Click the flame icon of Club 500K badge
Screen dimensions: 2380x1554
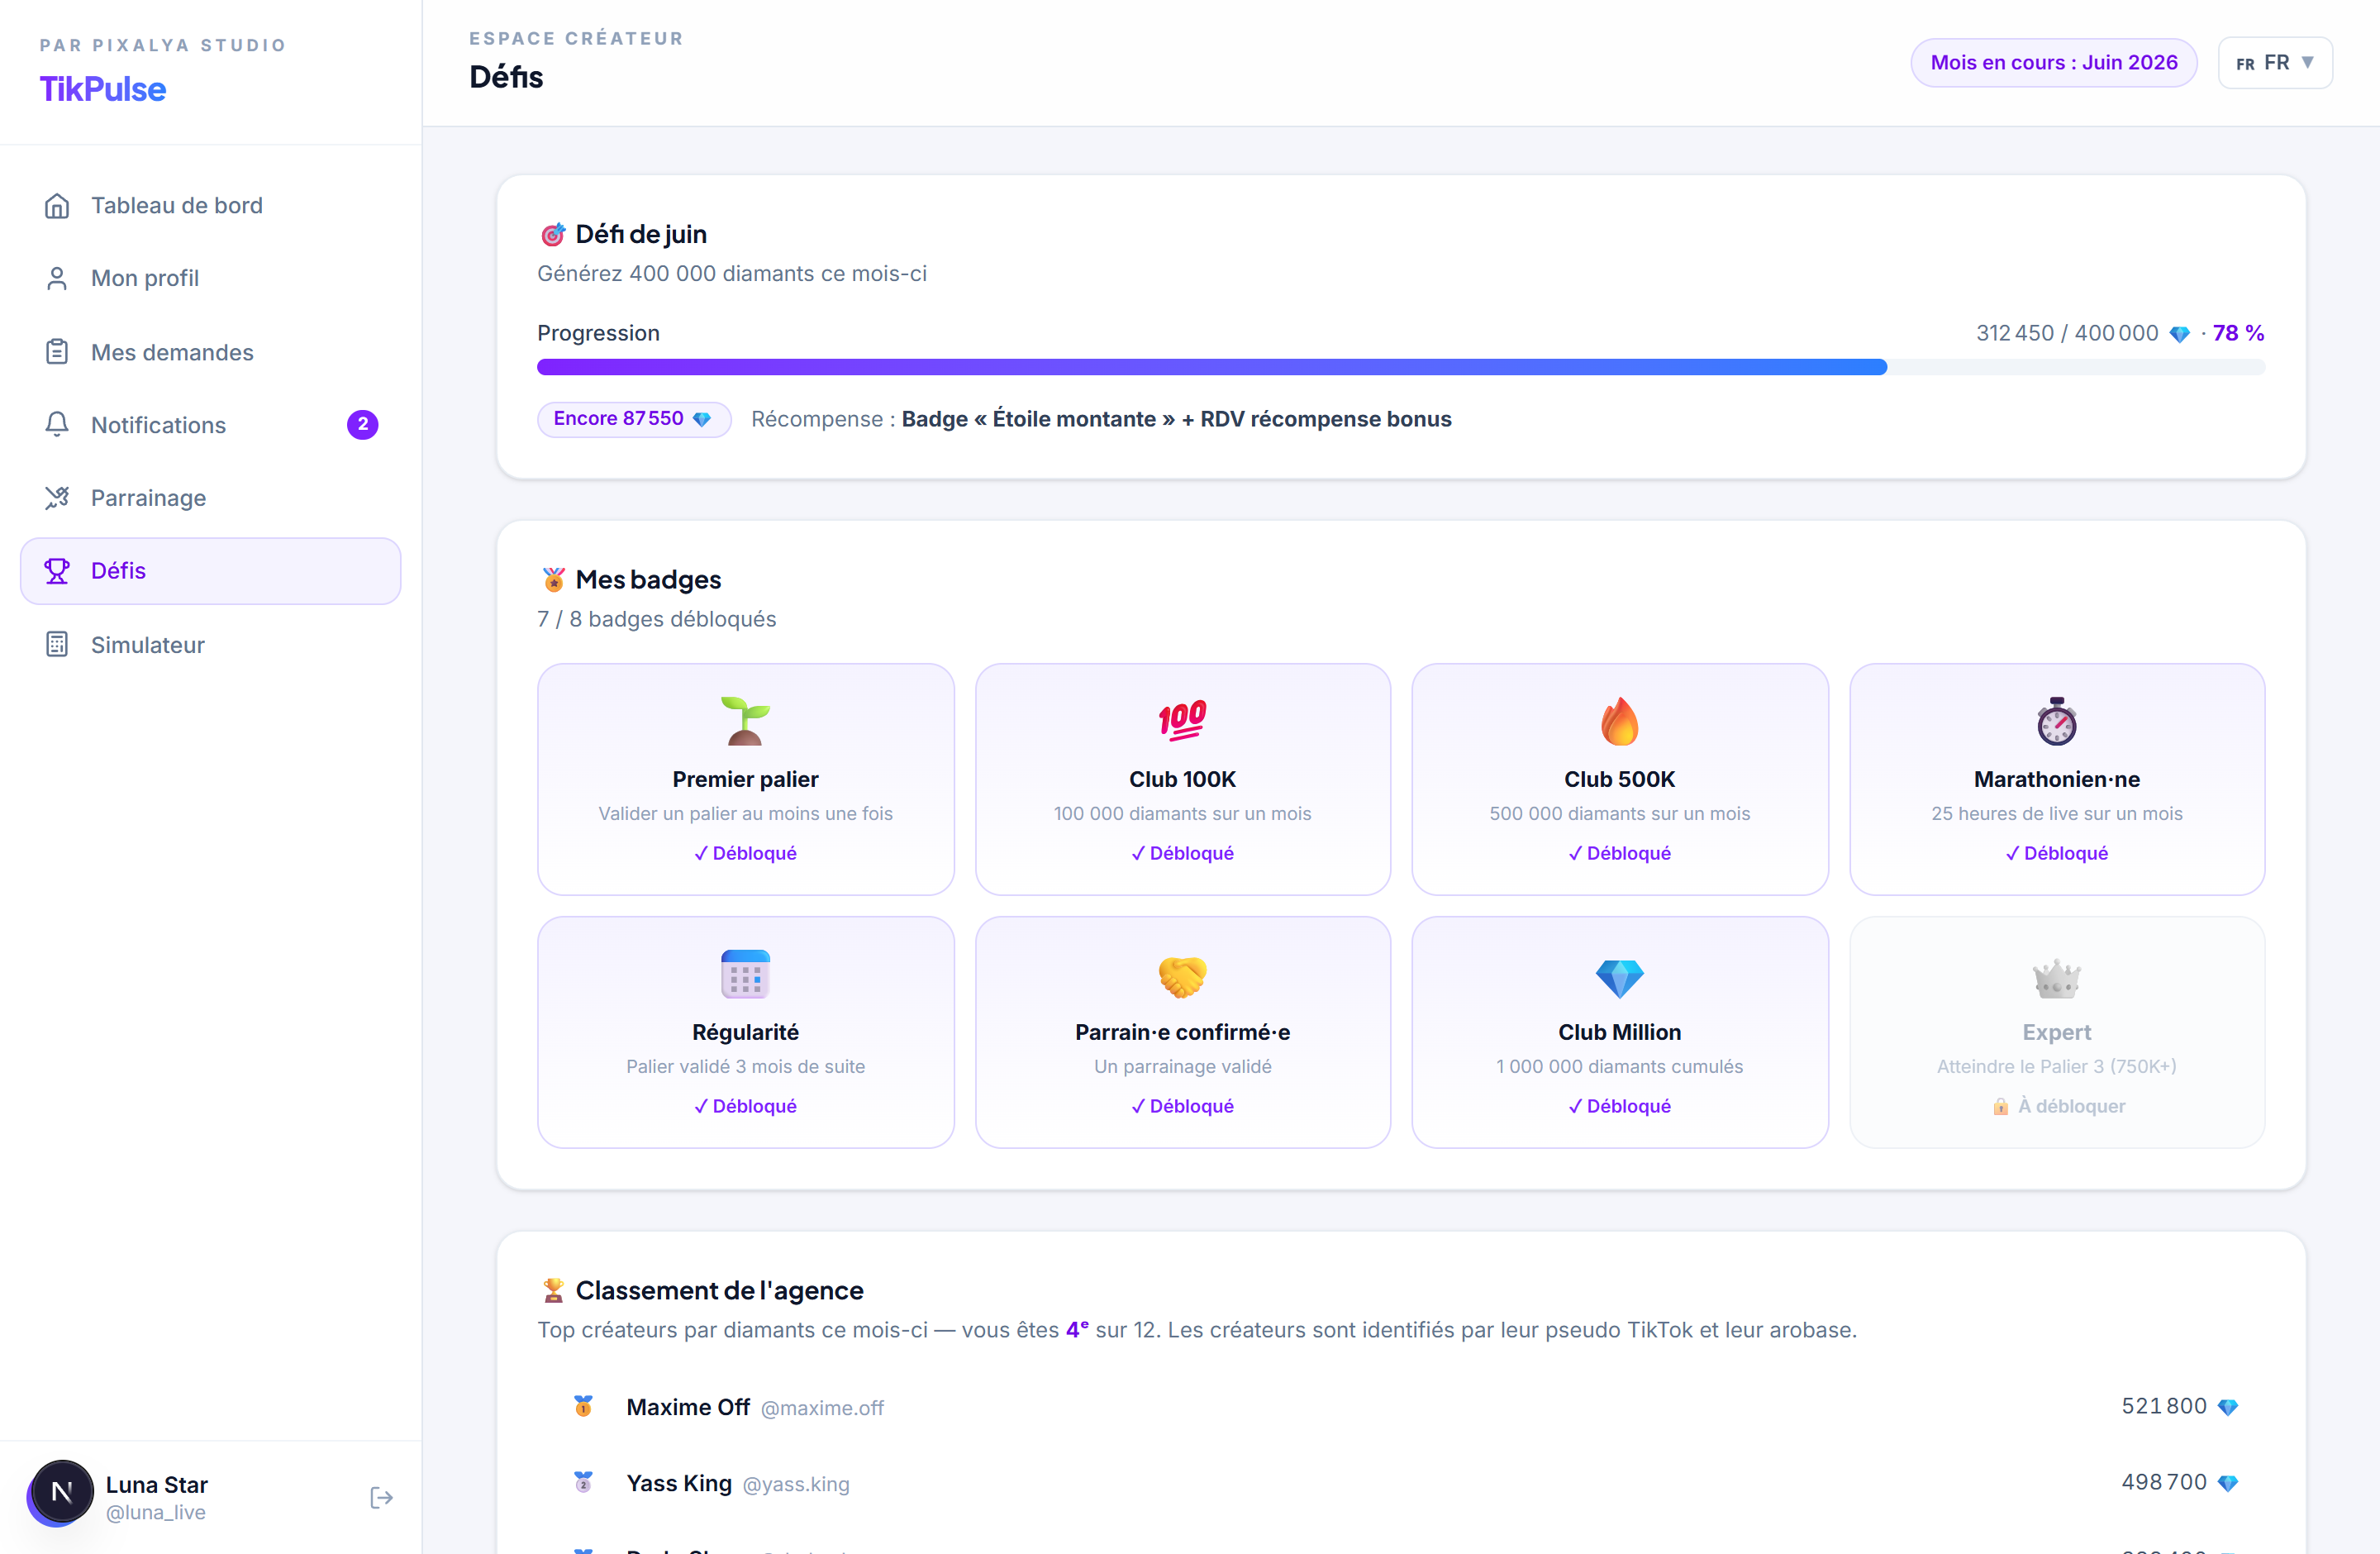tap(1619, 721)
